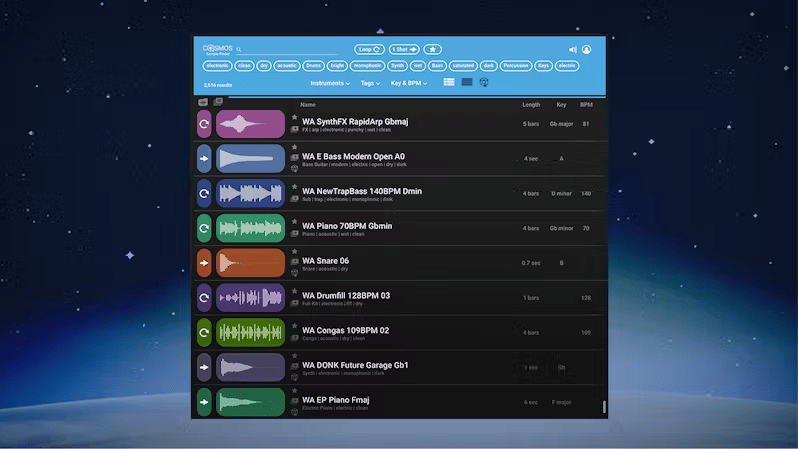Favorite WA E Bass Modern Open A0 star

(294, 147)
